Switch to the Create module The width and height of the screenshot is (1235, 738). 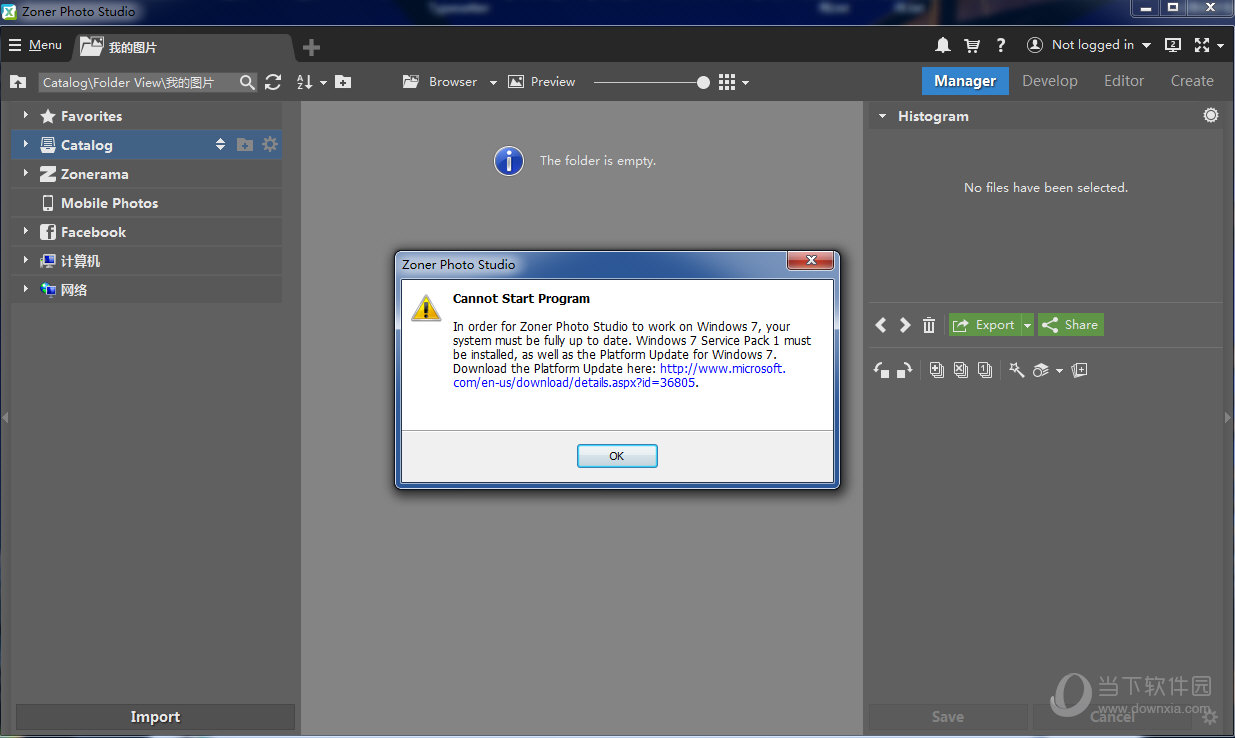coord(1192,81)
